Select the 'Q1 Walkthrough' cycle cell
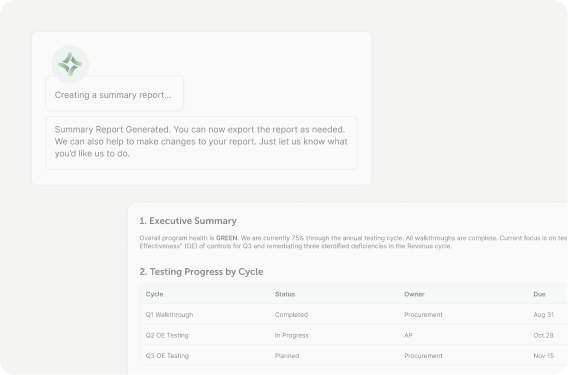 click(169, 314)
